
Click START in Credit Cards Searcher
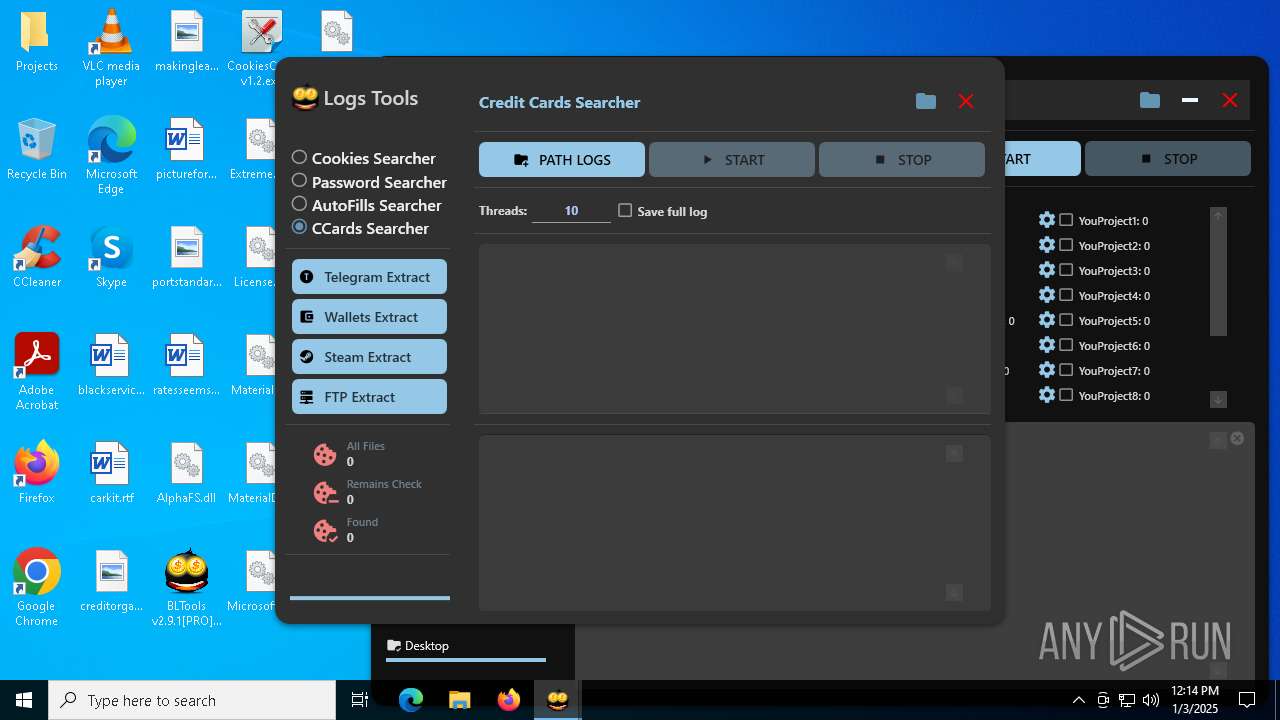[732, 160]
